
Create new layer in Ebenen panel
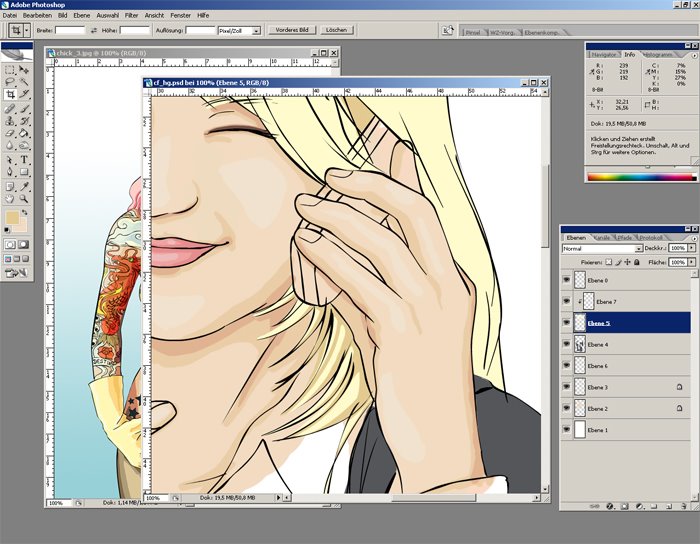669,507
